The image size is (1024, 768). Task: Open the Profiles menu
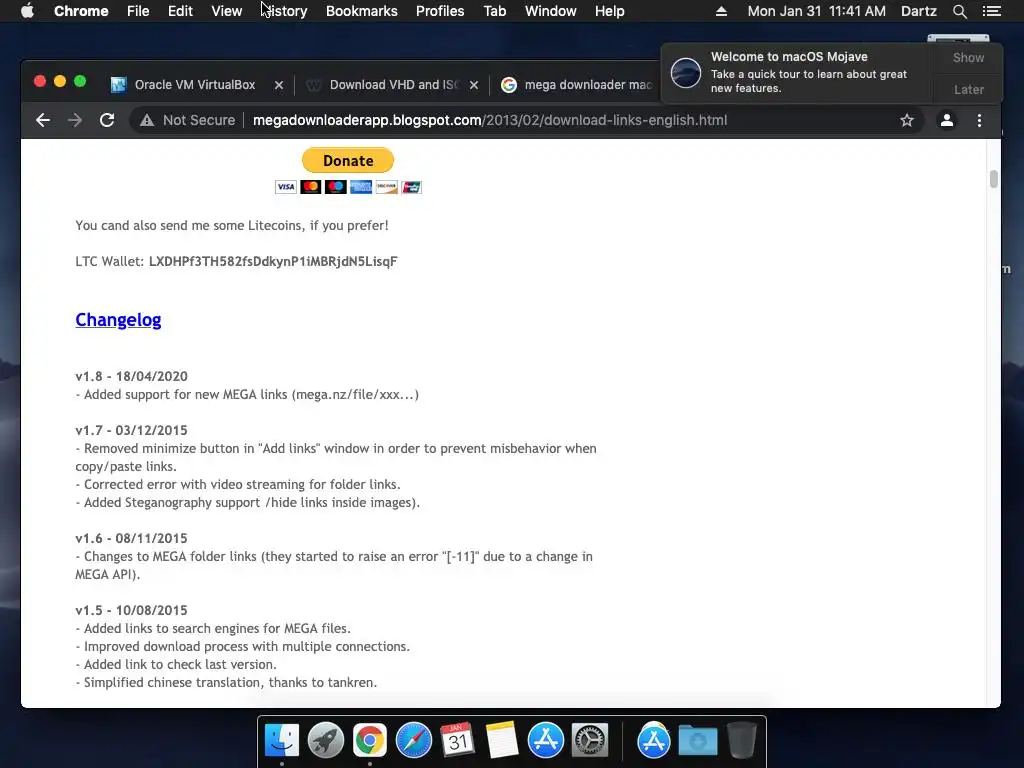tap(440, 11)
